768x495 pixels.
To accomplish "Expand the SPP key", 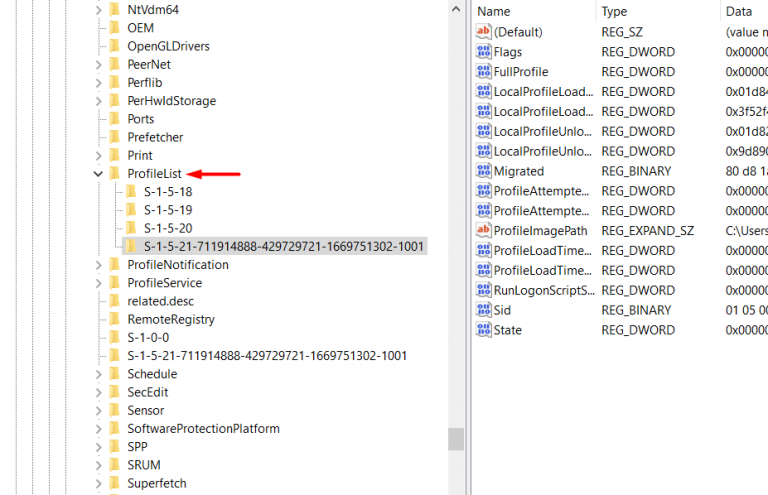I will pyautogui.click(x=98, y=447).
